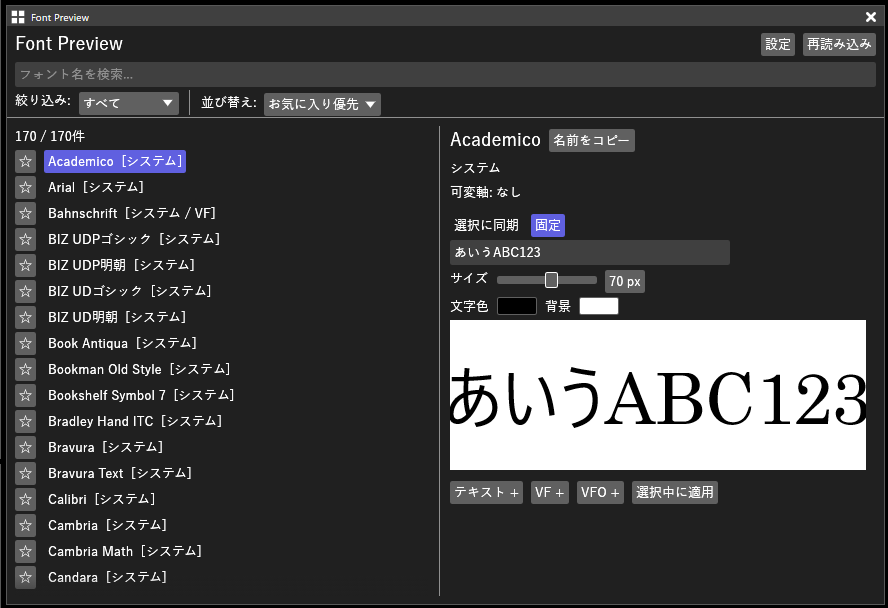Viewport: 888px width, 608px height.
Task: Click the star beside BIZ UDP明朝
Action: tap(25, 266)
